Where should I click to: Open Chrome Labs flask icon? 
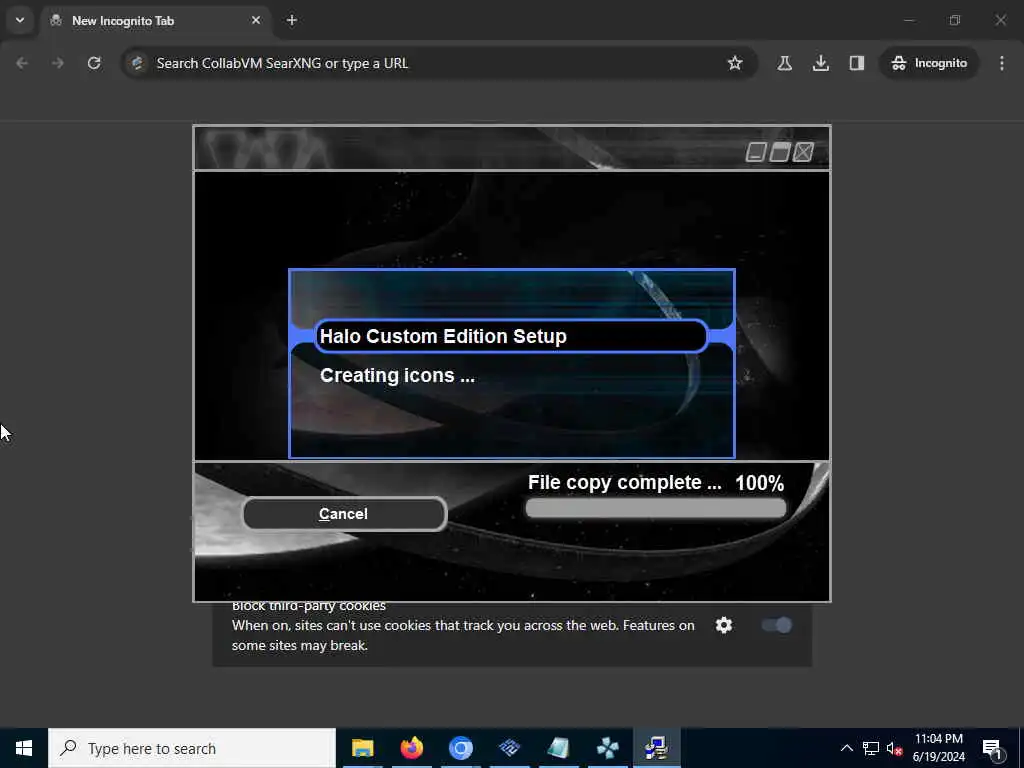click(784, 63)
